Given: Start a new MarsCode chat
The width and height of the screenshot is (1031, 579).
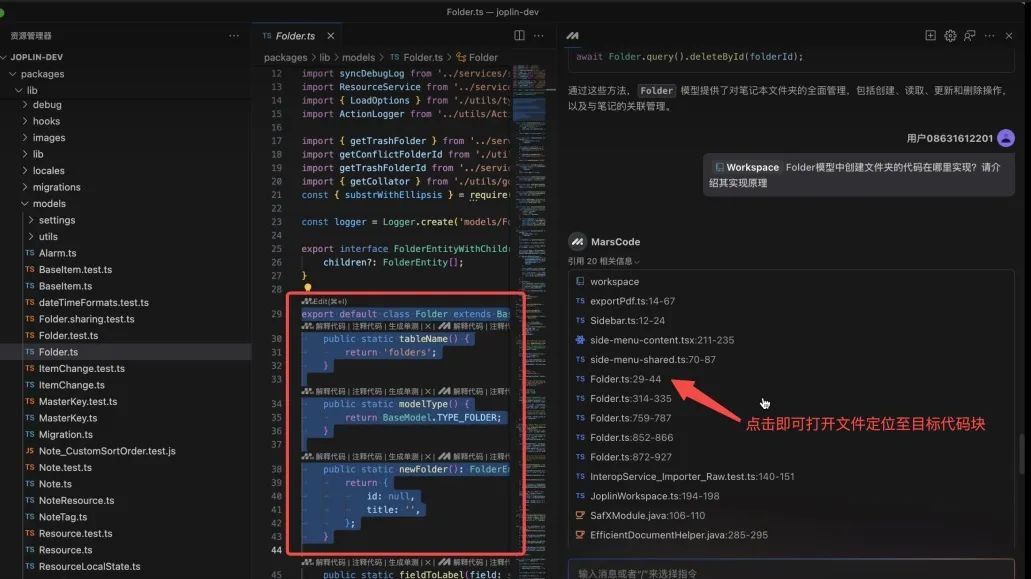Looking at the screenshot, I should (x=930, y=35).
